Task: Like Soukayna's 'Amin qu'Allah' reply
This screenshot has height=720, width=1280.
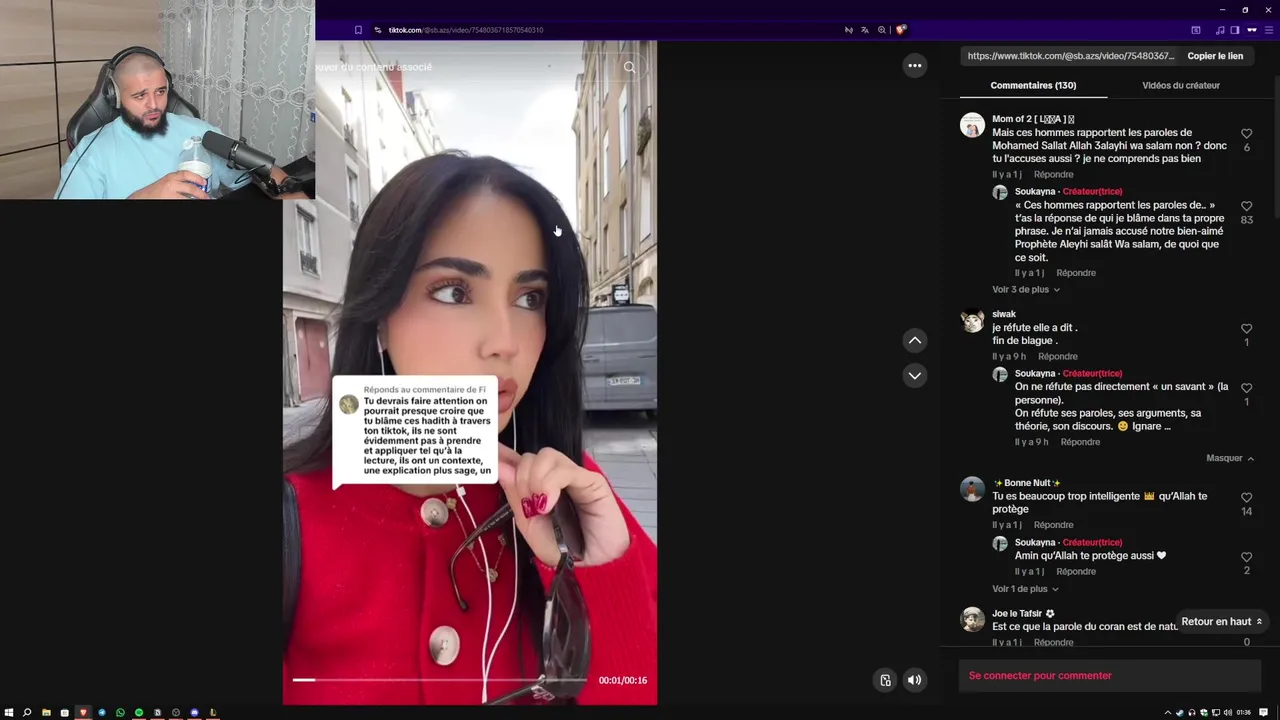Action: click(x=1246, y=557)
